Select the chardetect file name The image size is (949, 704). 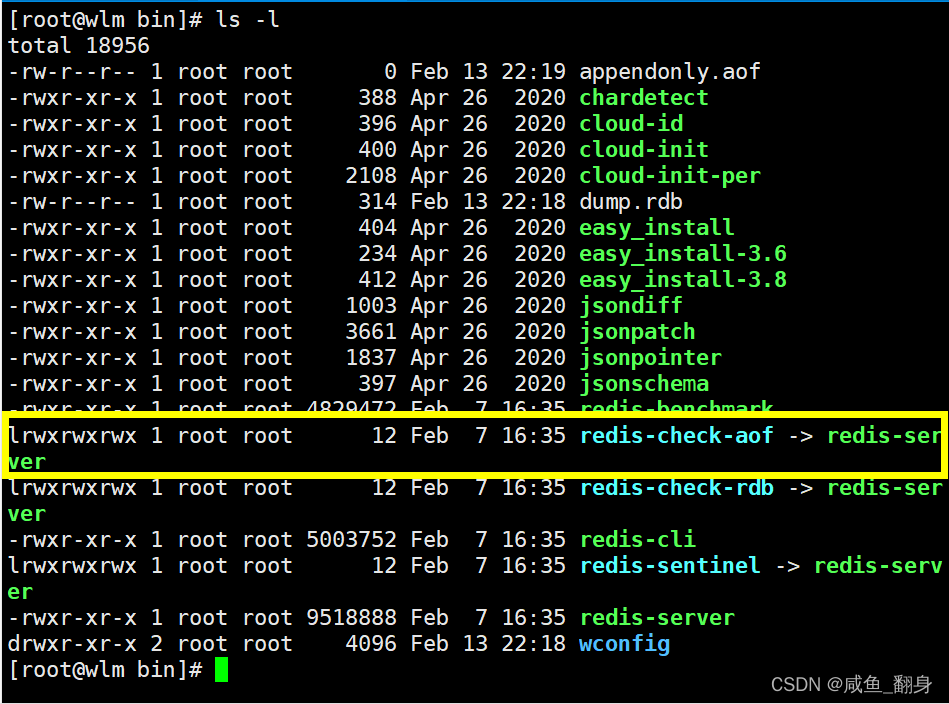point(643,98)
